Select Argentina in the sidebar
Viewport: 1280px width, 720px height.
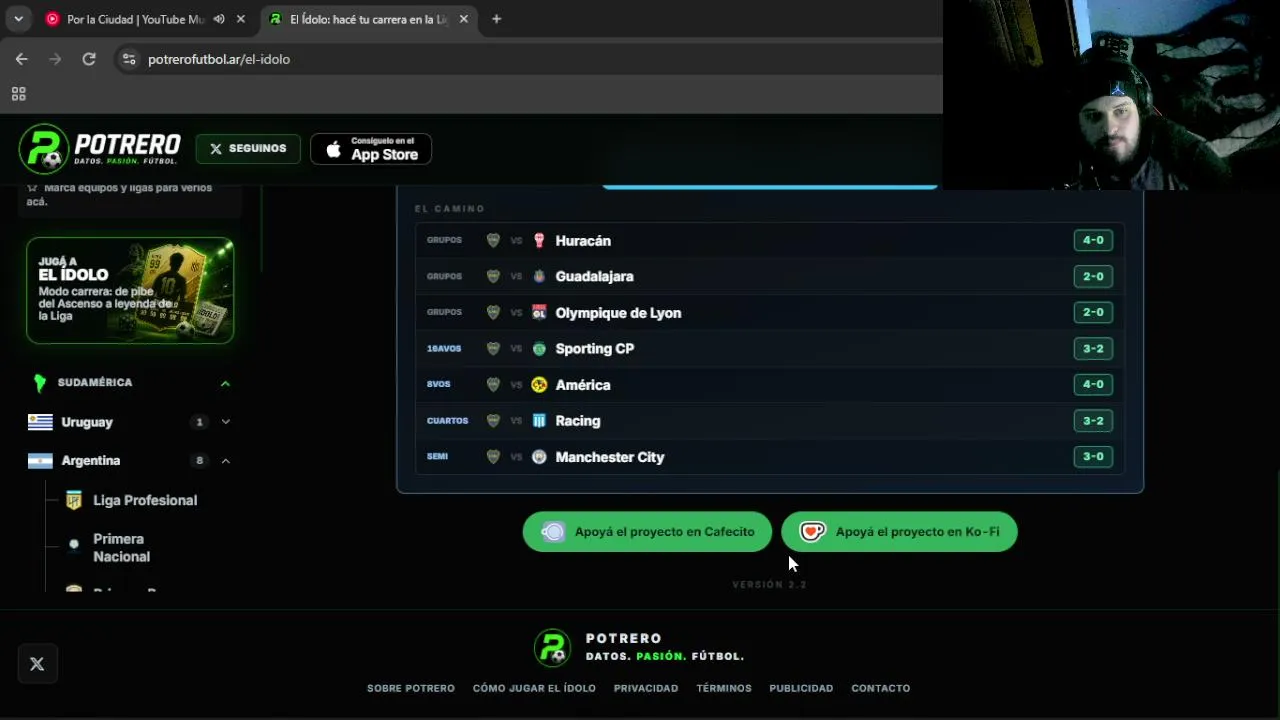[x=91, y=461]
